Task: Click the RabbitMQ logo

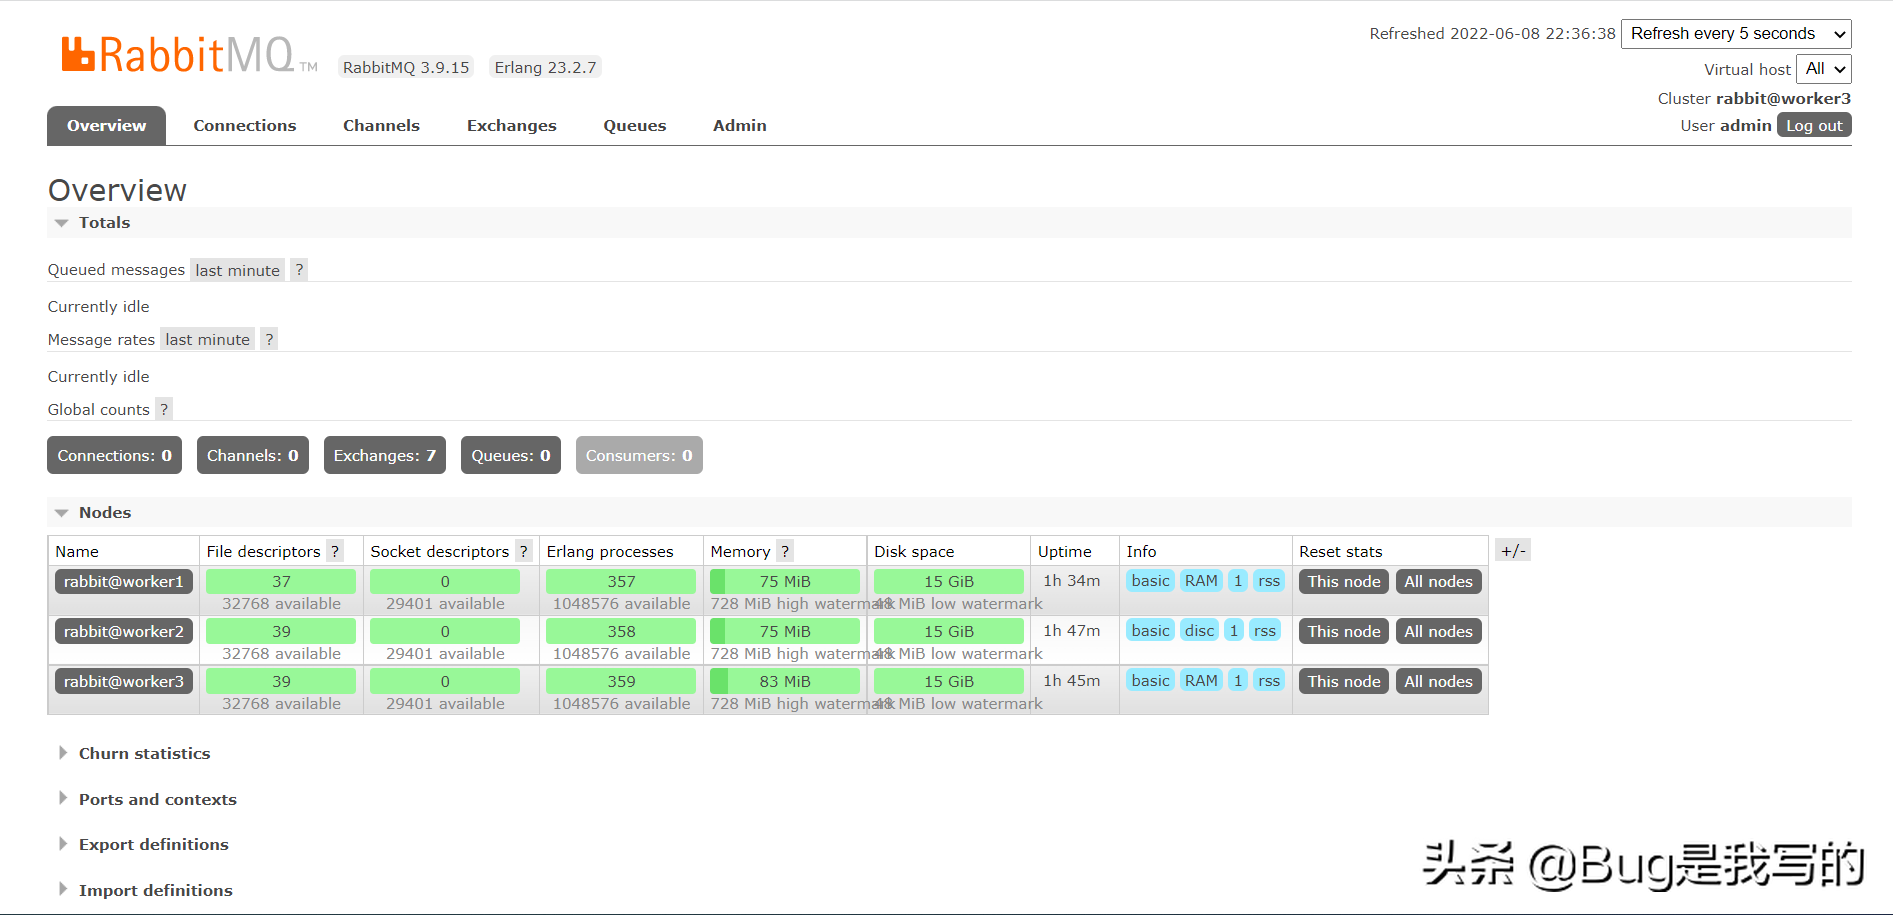Action: coord(189,55)
